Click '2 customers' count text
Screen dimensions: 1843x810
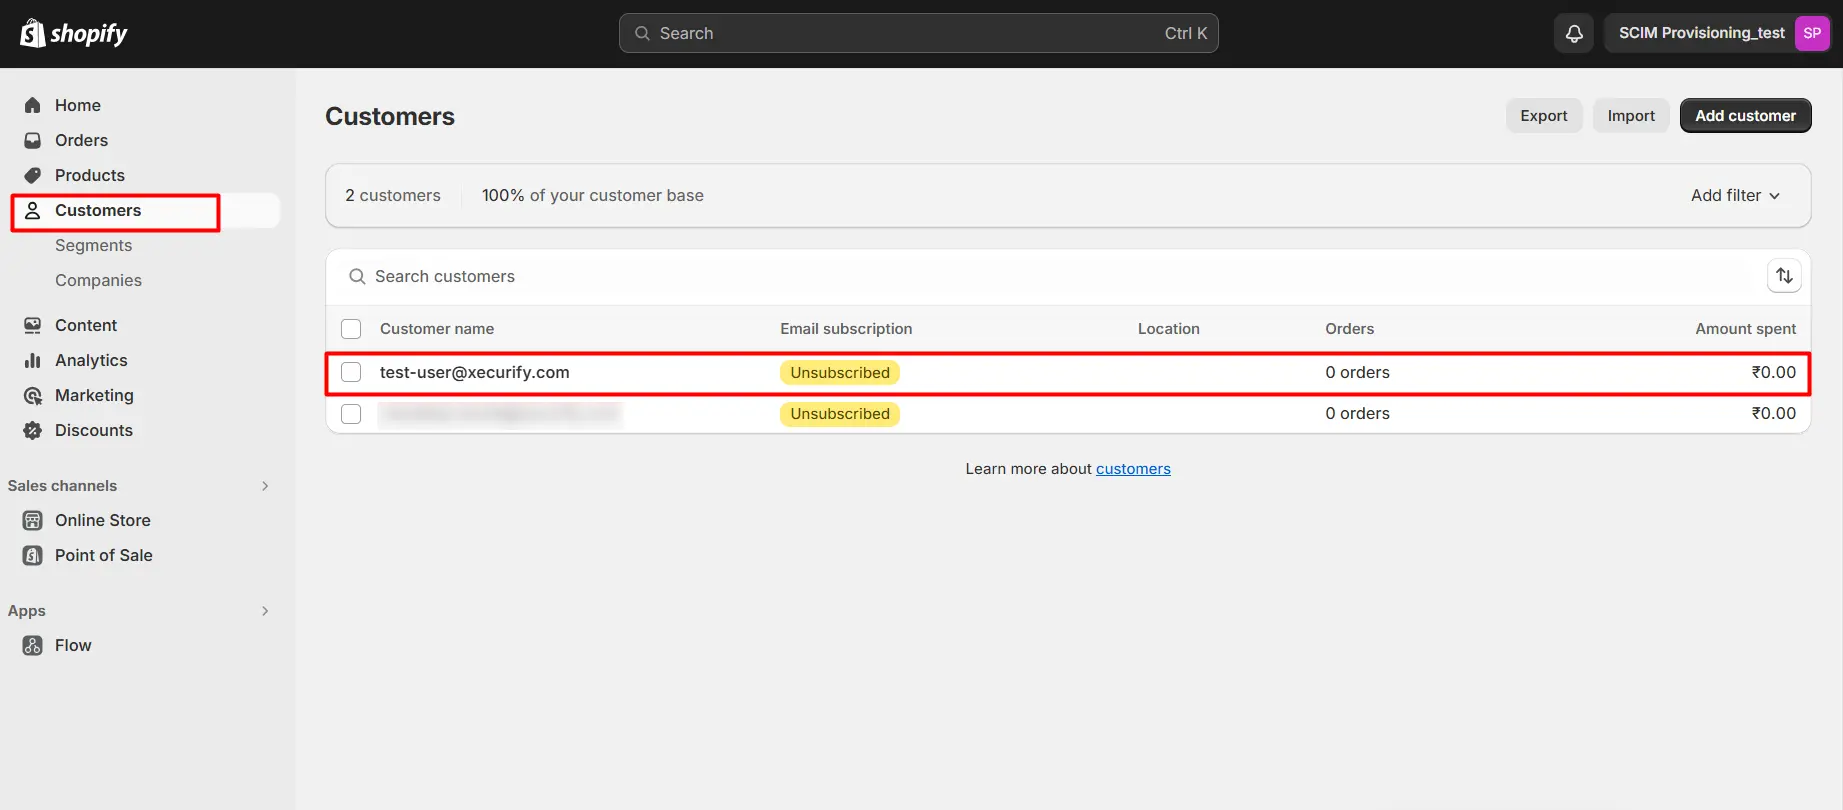tap(393, 195)
